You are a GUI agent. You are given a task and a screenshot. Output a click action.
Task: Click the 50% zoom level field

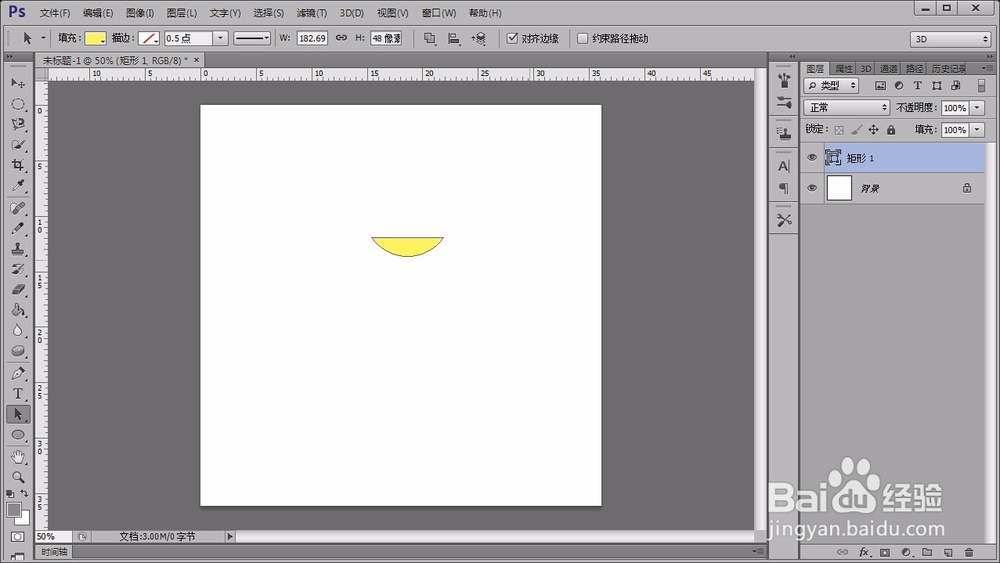coord(53,537)
